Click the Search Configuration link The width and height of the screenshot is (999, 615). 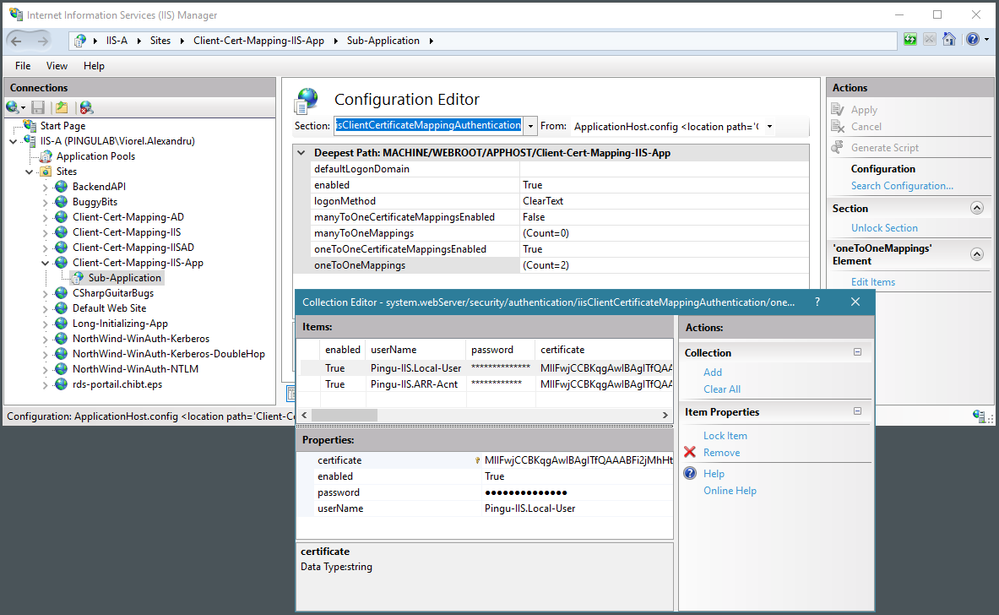(902, 185)
